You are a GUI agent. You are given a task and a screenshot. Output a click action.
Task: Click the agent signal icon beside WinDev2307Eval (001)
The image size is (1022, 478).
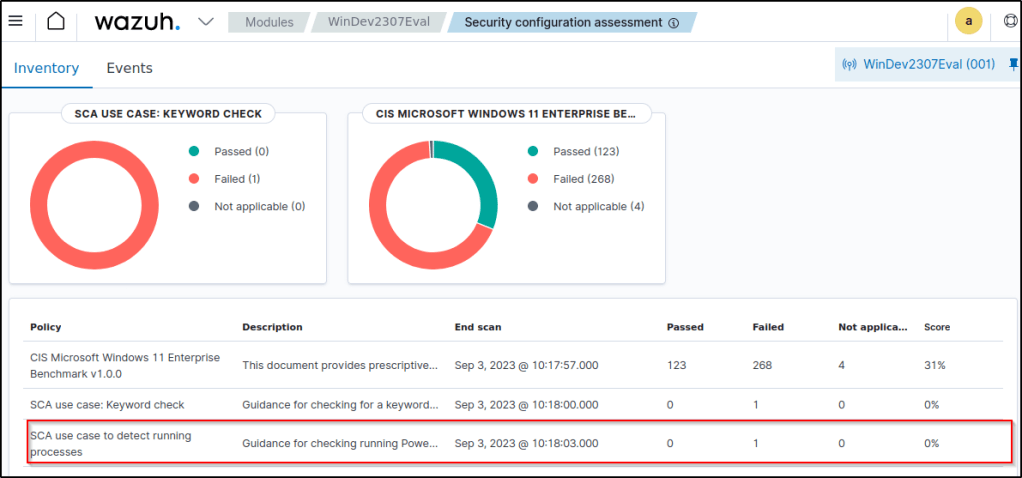[850, 65]
